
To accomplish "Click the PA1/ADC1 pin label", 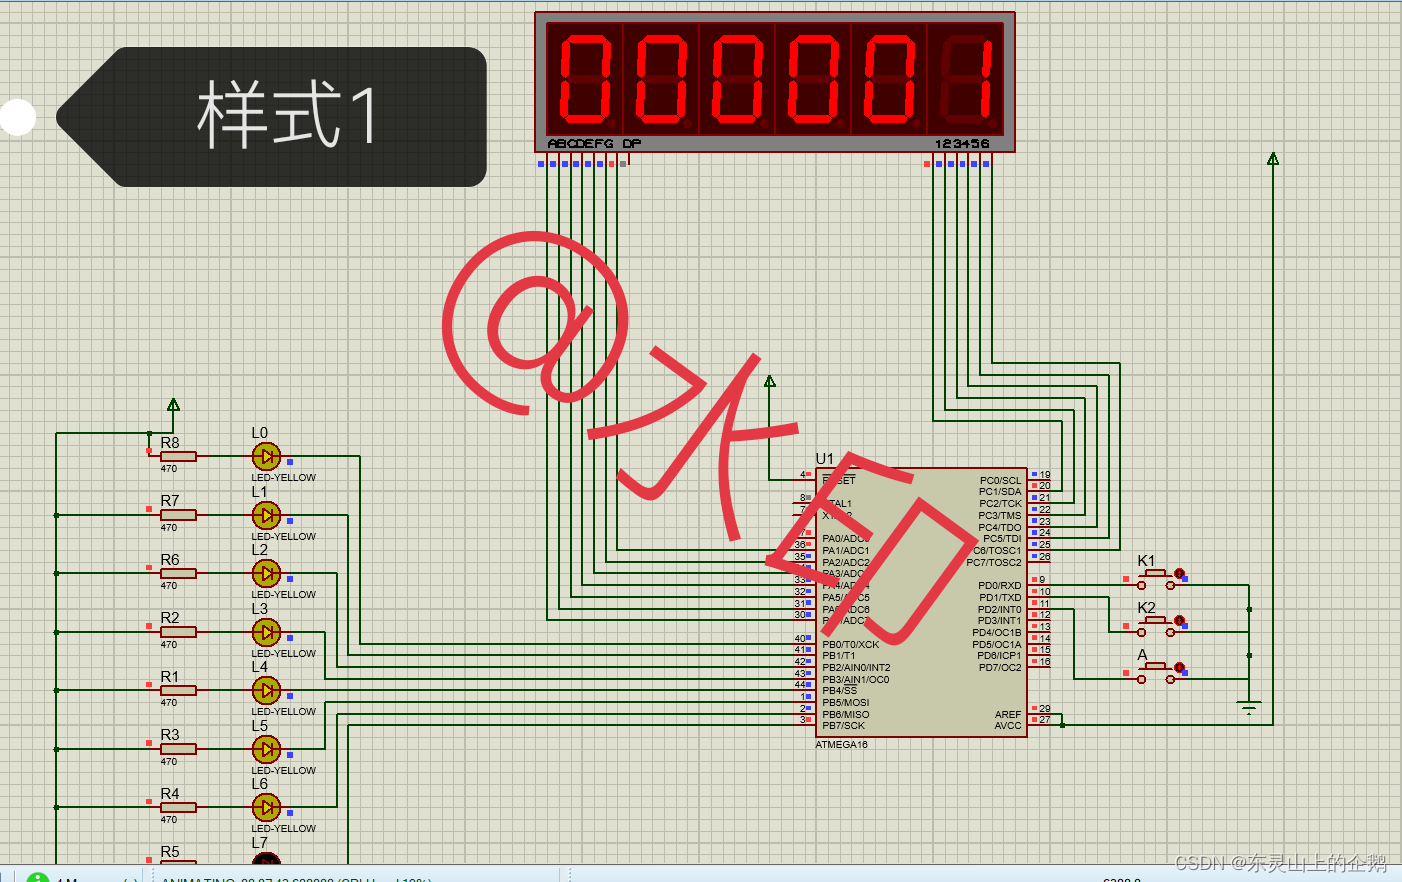I will (x=846, y=551).
